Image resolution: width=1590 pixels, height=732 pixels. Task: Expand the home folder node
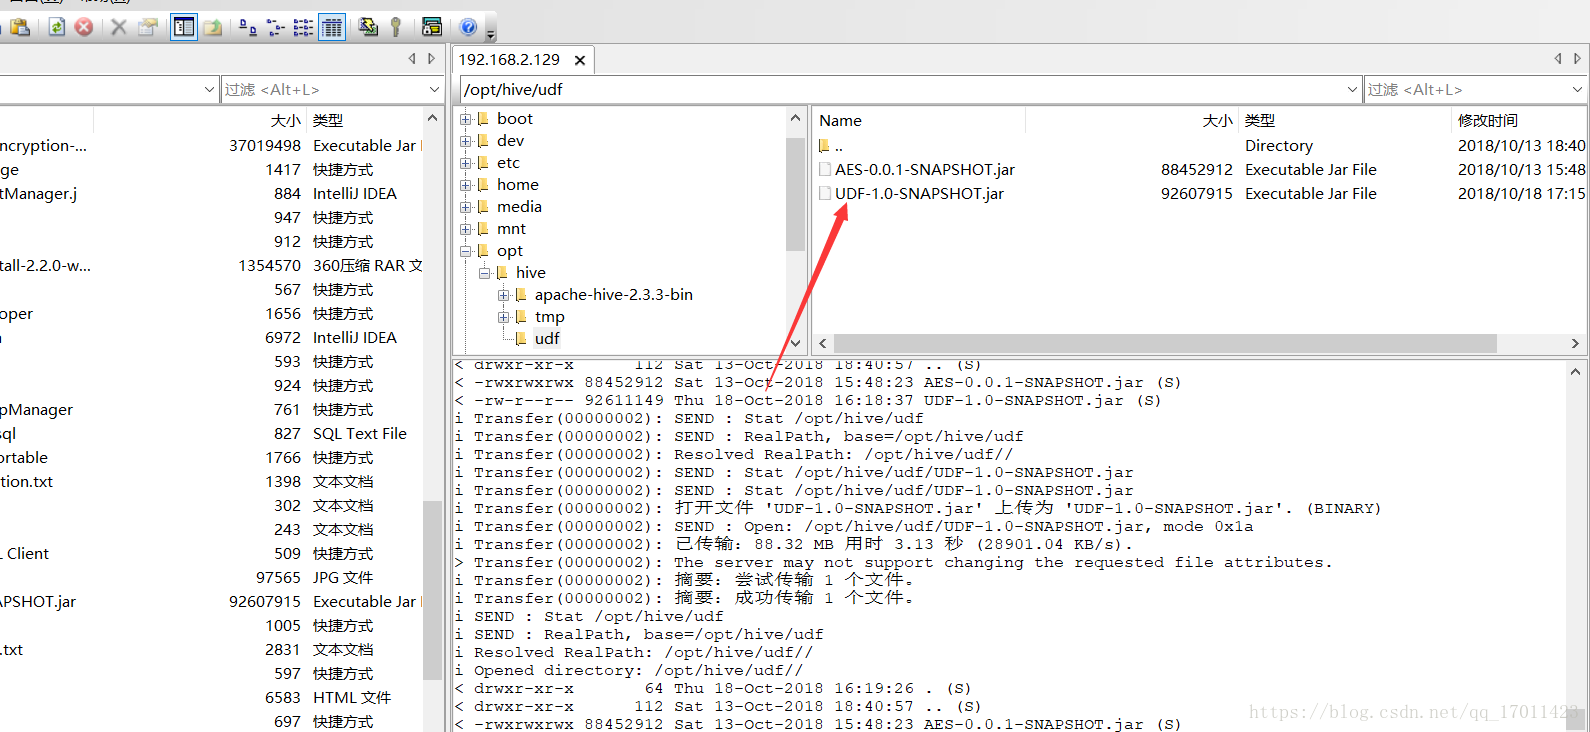[x=466, y=185]
